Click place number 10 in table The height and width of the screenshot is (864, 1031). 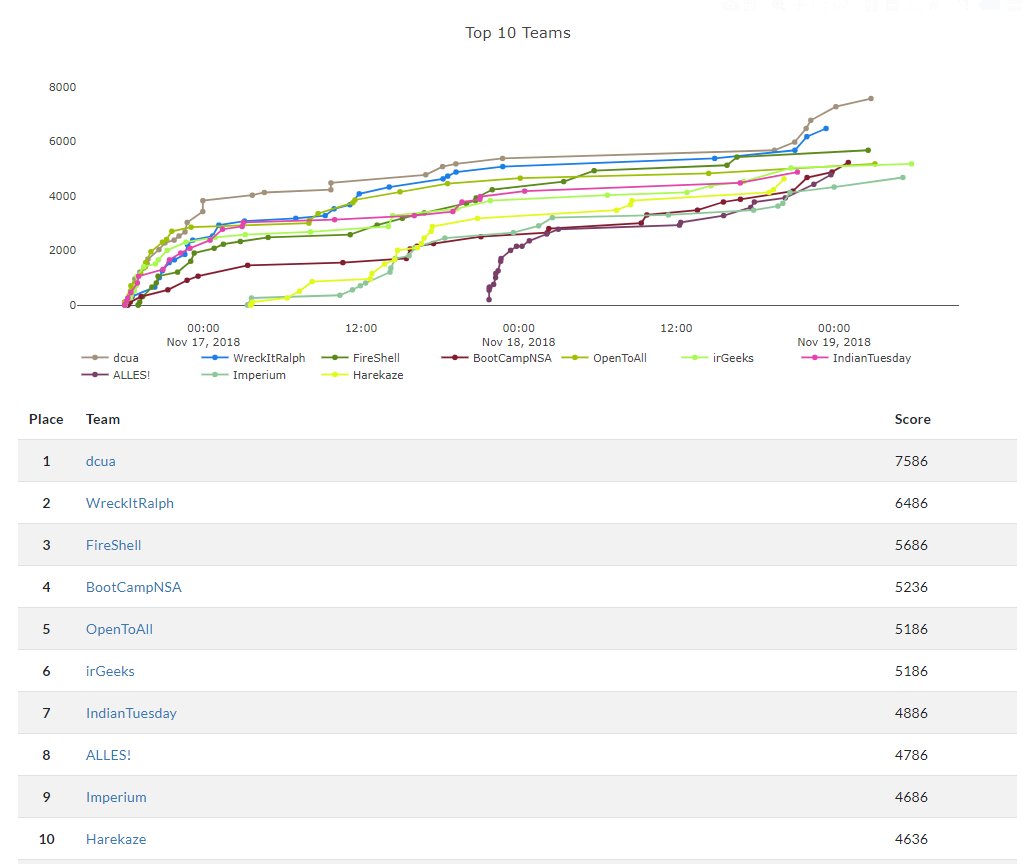point(47,839)
